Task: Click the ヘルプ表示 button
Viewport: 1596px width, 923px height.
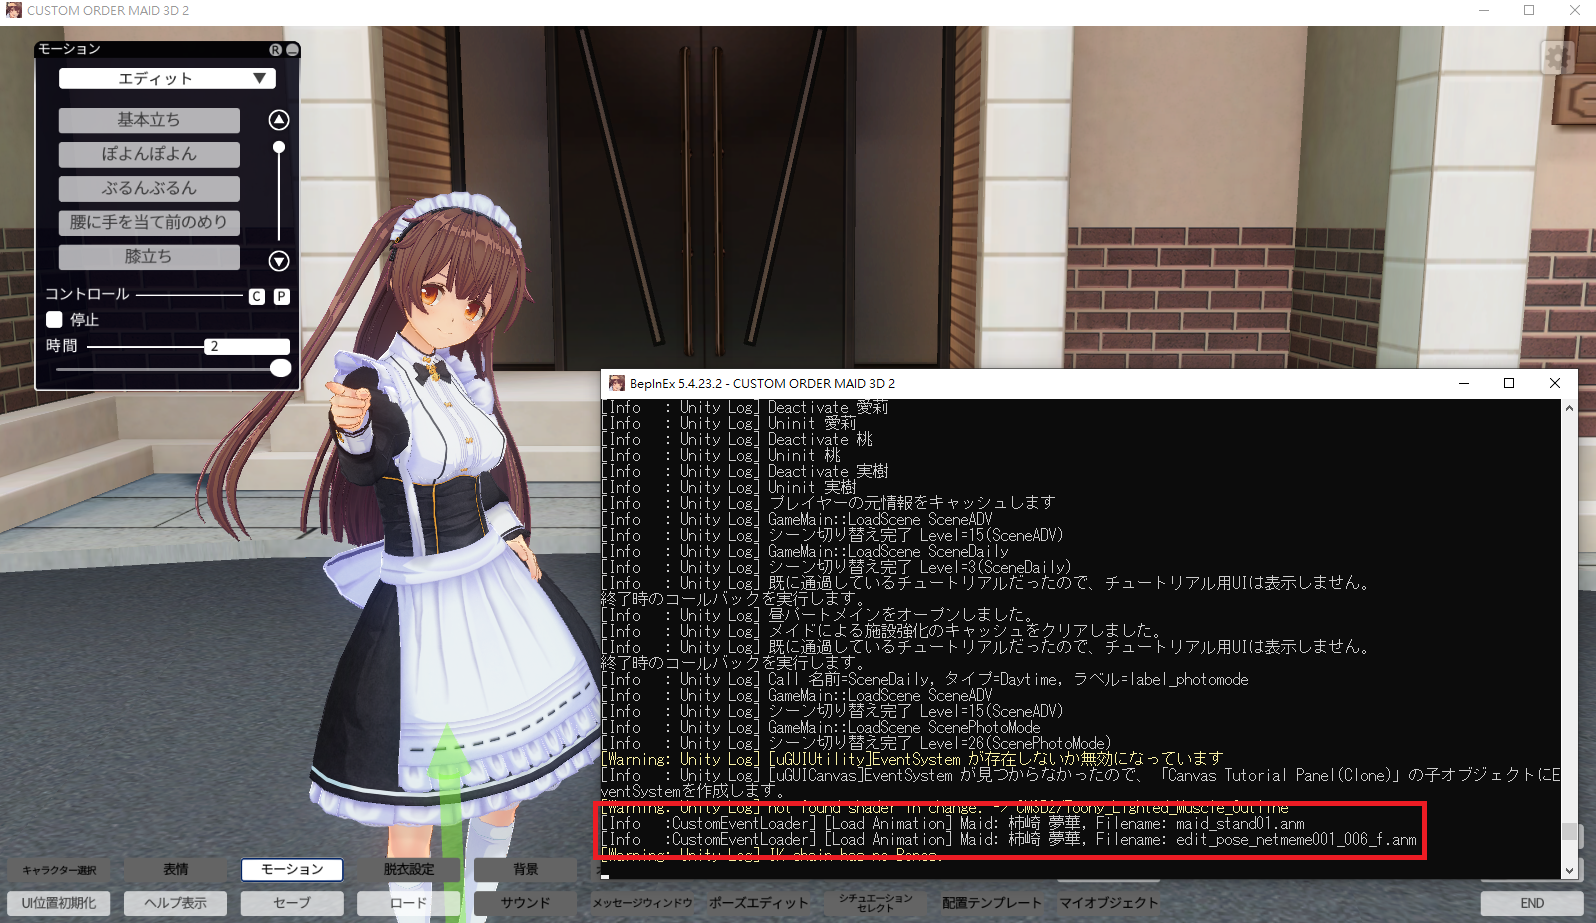Action: pos(176,903)
